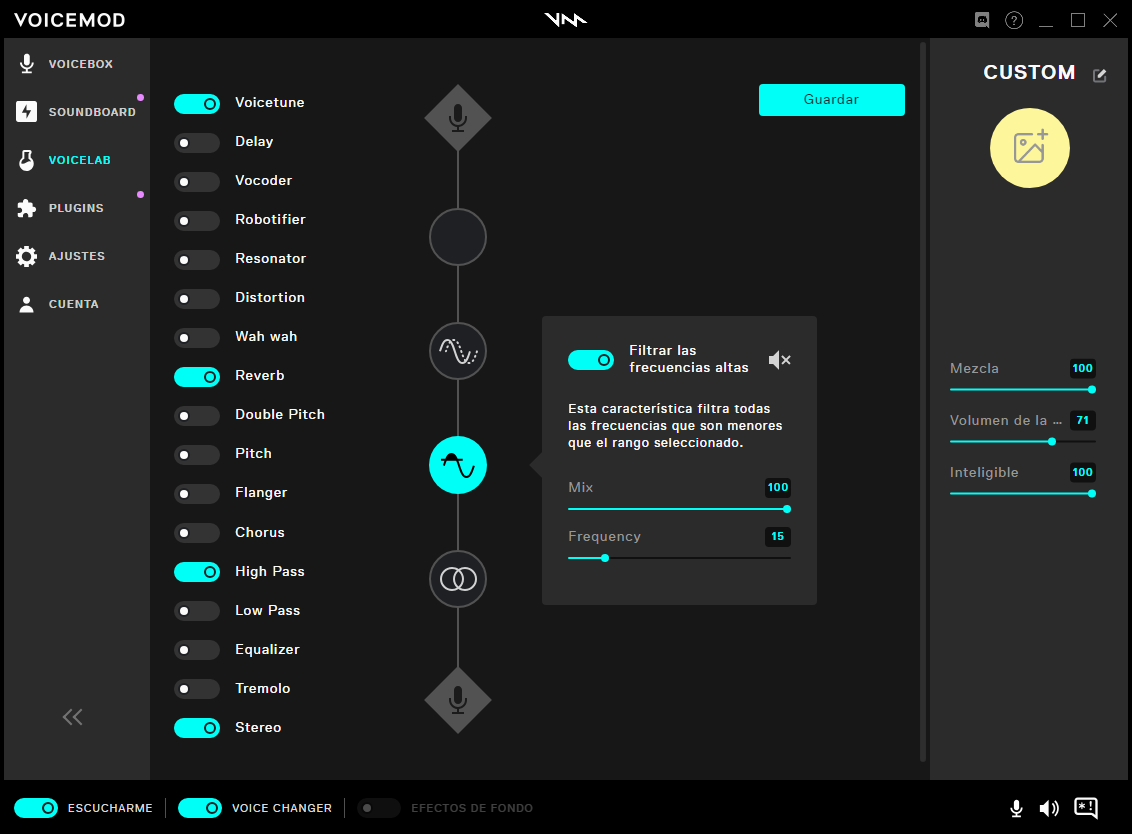
Task: Turn on the Resonator toggle
Action: [x=197, y=260]
